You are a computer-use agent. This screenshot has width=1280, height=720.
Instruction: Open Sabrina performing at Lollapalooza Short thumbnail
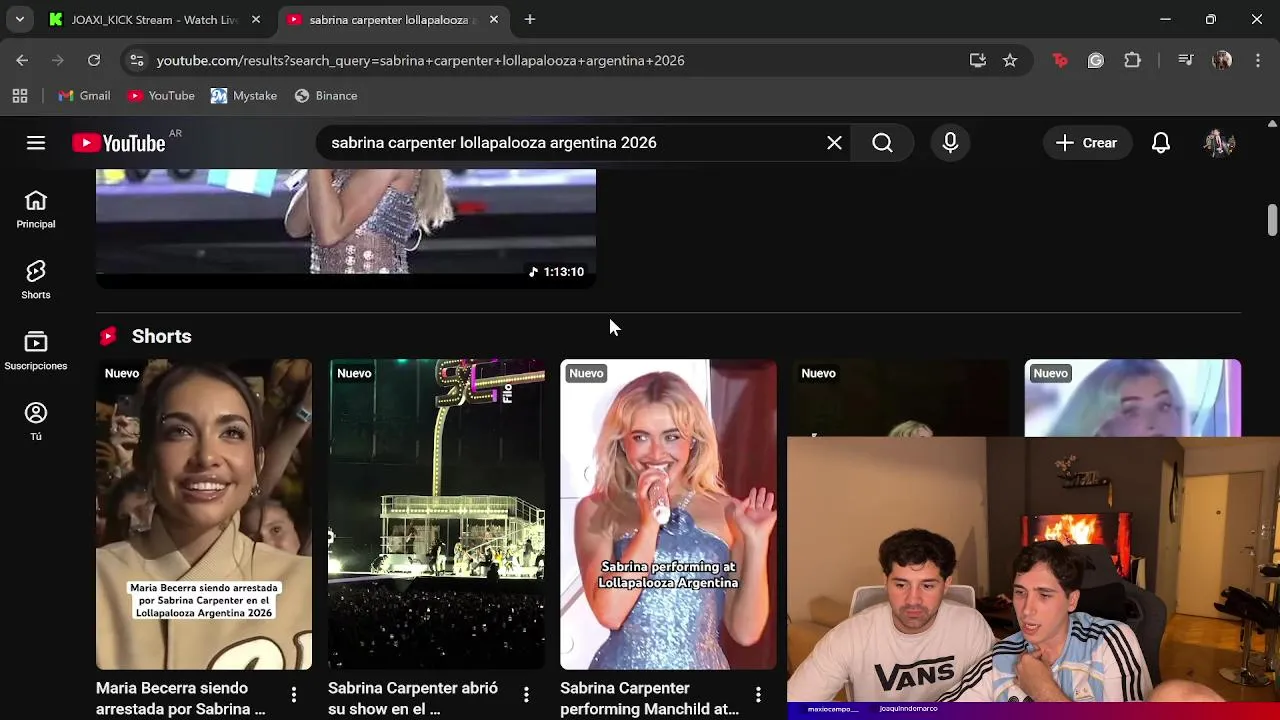(x=668, y=514)
